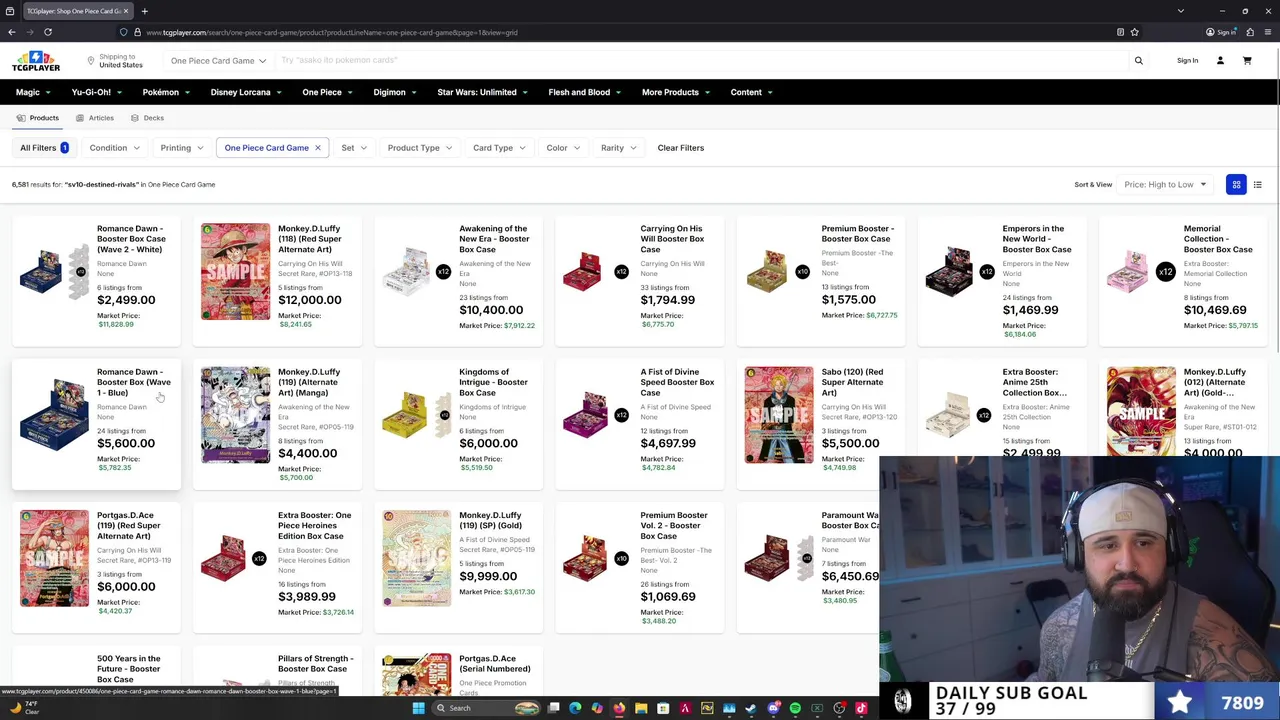The width and height of the screenshot is (1280, 720).
Task: Open the shopping cart
Action: click(x=1247, y=61)
